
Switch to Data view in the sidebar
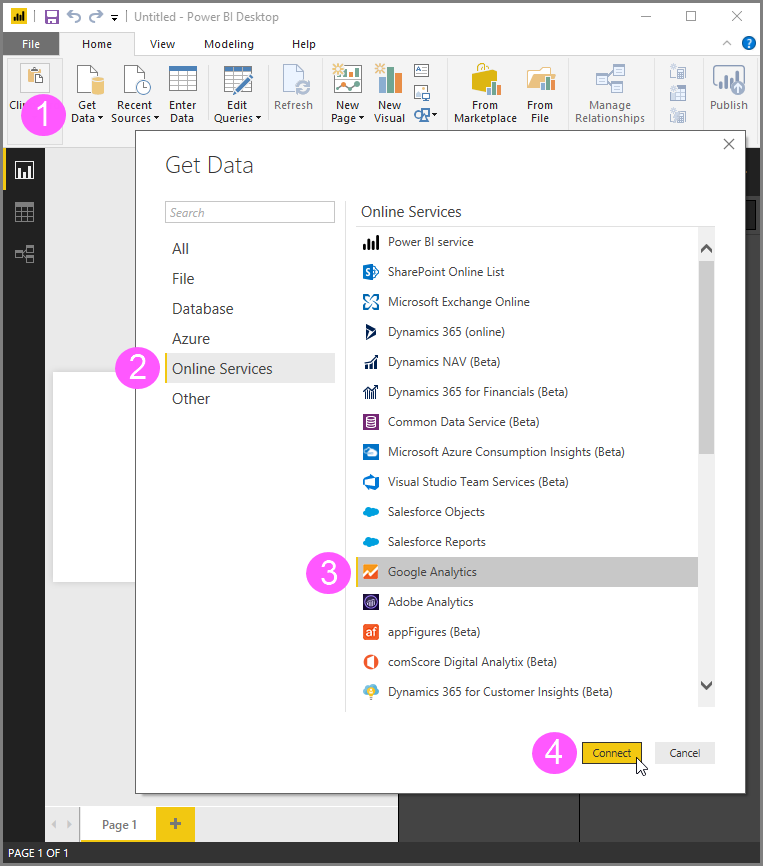click(24, 212)
